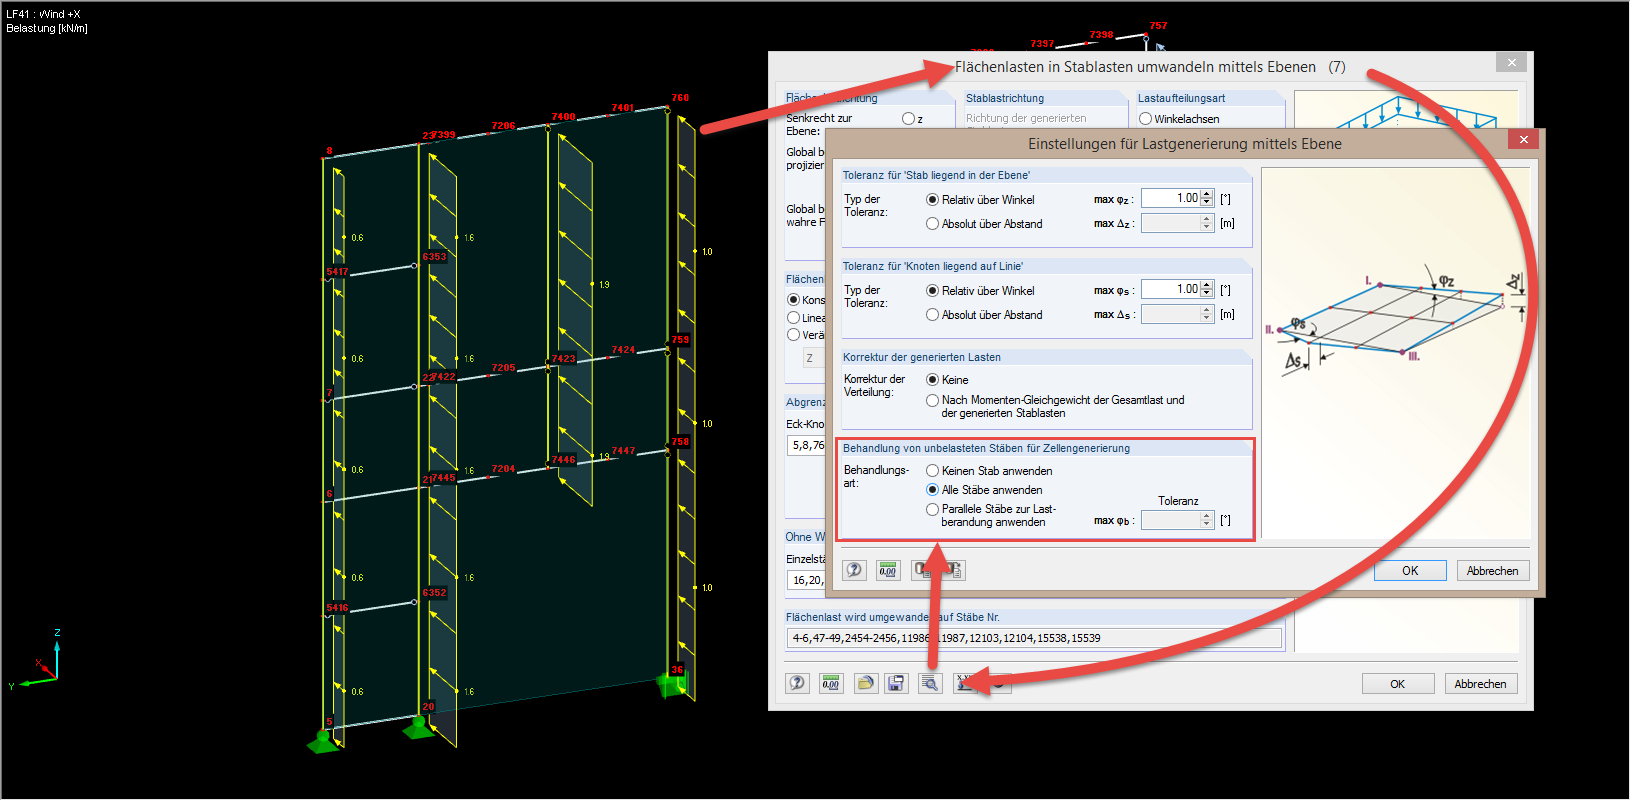This screenshot has width=1631, height=801.
Task: Click node label 6353 in model view
Action: pos(434,257)
